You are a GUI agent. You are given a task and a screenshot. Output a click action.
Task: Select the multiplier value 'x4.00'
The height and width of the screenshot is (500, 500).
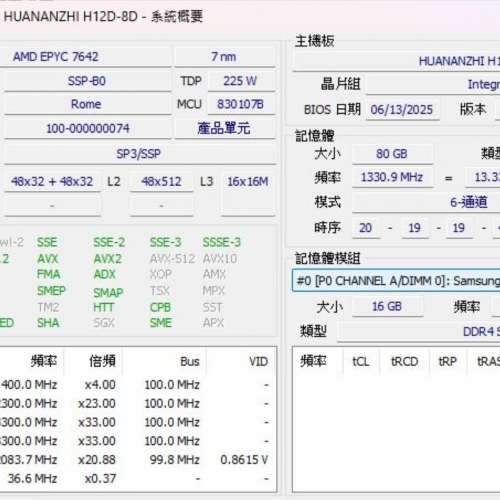pyautogui.click(x=100, y=385)
